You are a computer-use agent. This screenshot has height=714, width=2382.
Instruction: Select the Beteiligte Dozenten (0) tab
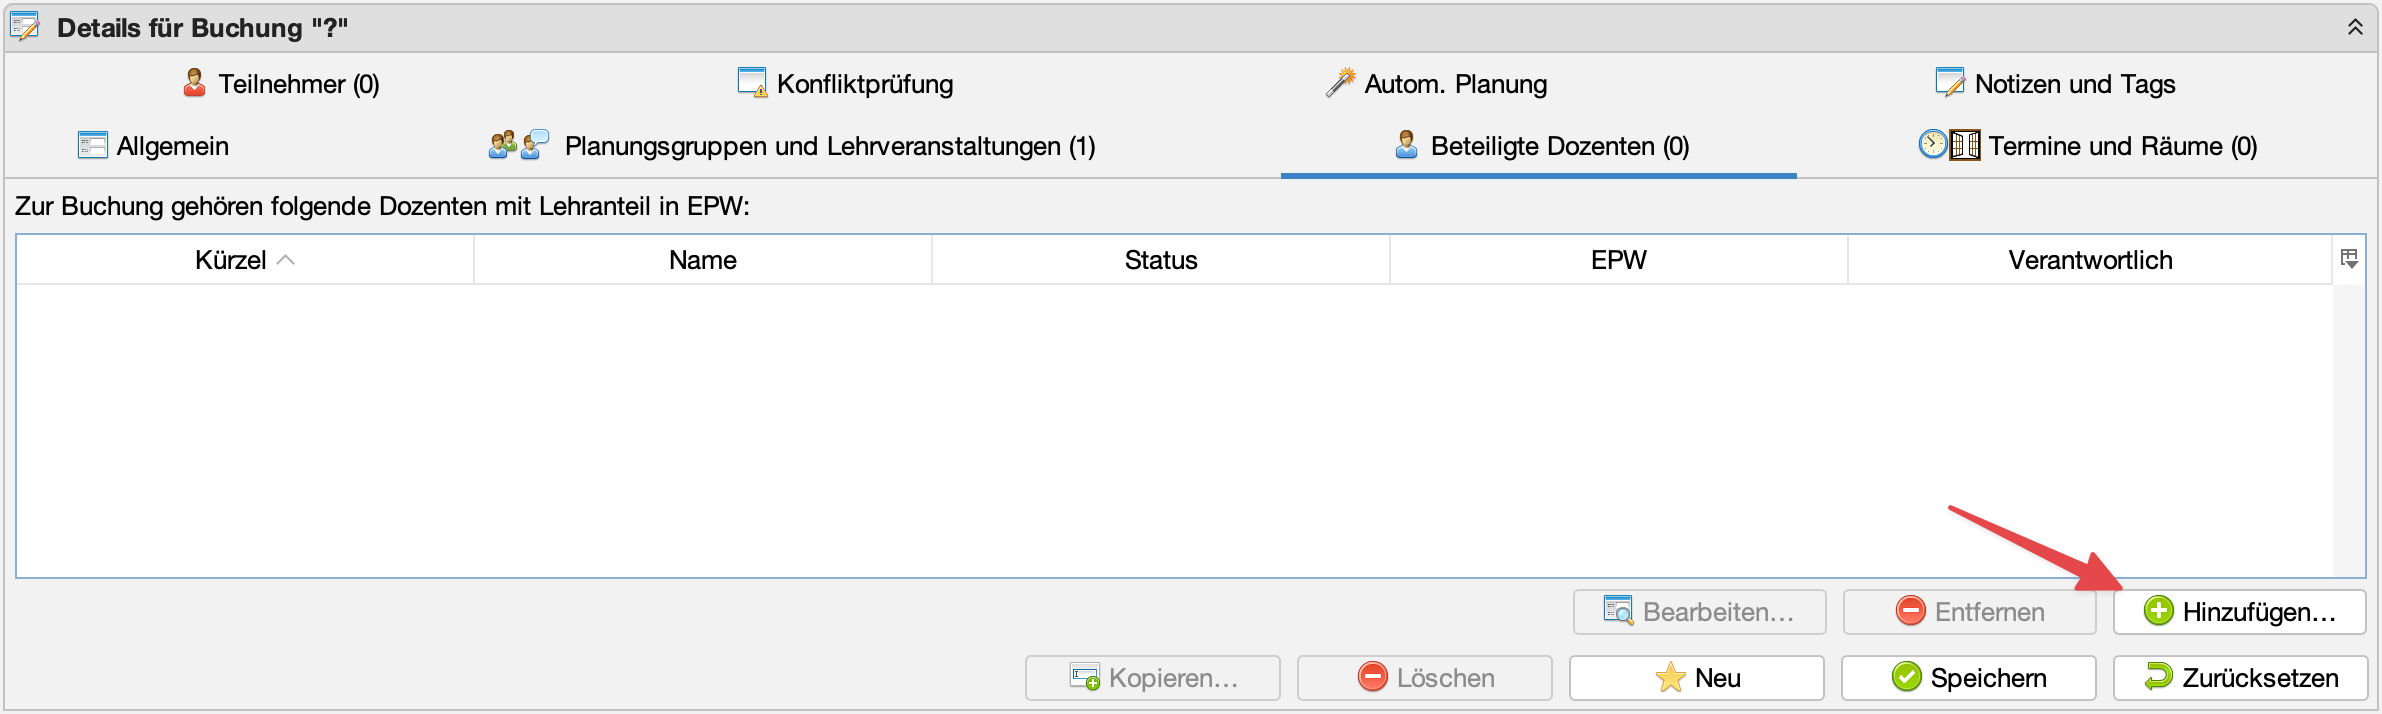[1541, 146]
